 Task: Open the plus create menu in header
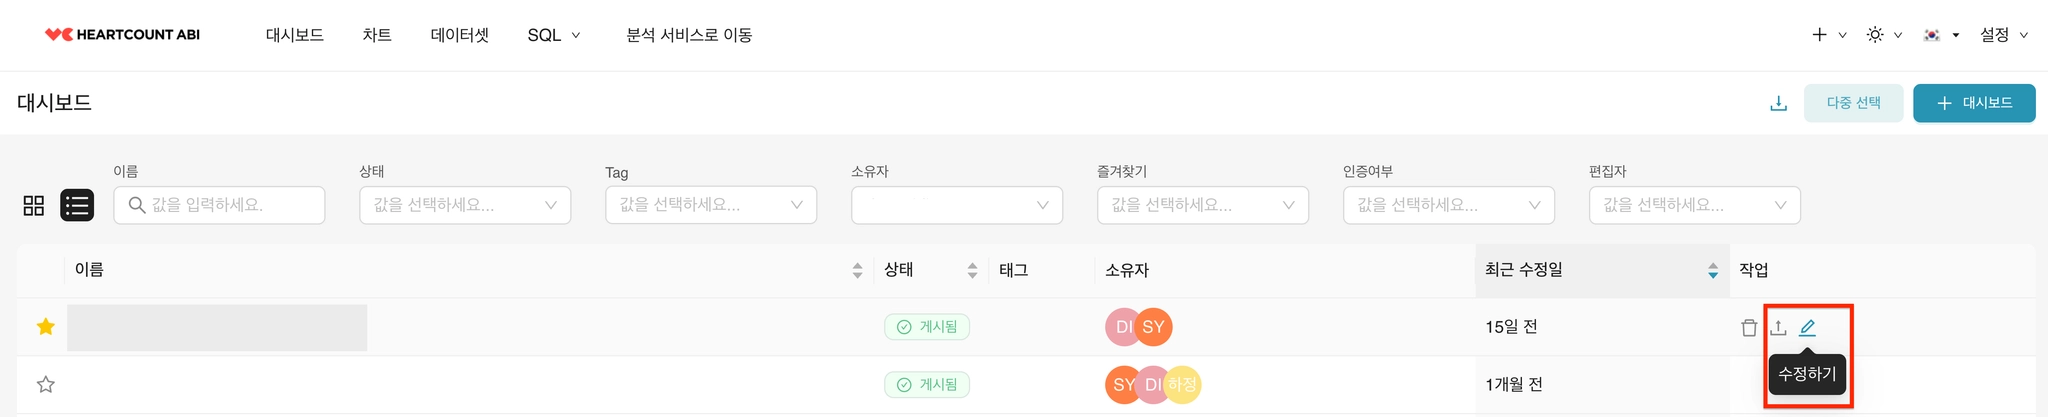tap(1828, 35)
